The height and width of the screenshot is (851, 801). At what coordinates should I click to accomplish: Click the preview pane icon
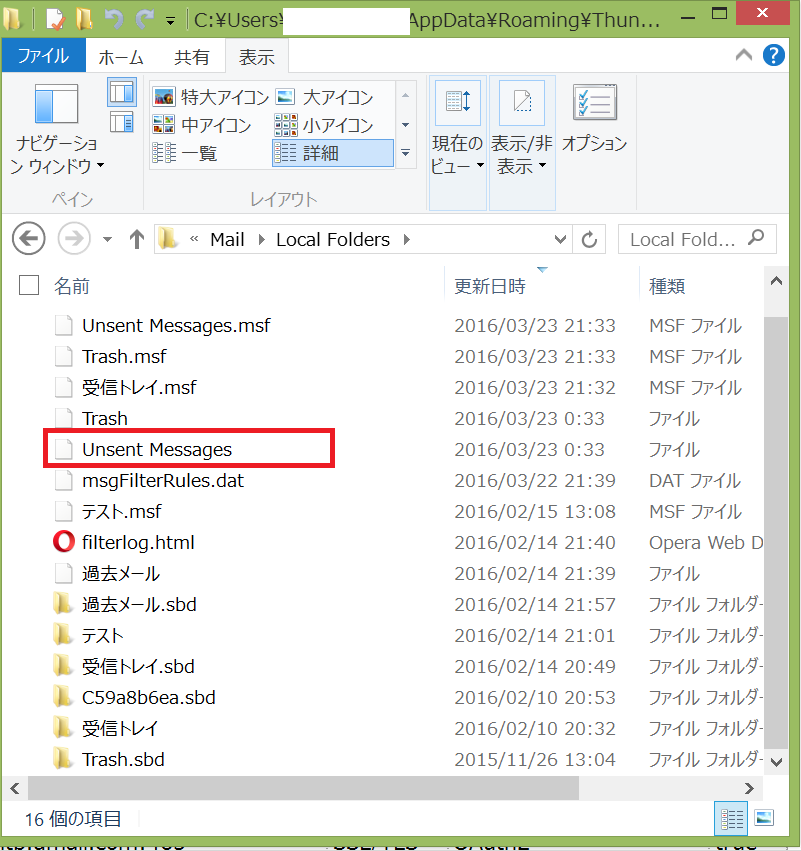click(x=122, y=92)
